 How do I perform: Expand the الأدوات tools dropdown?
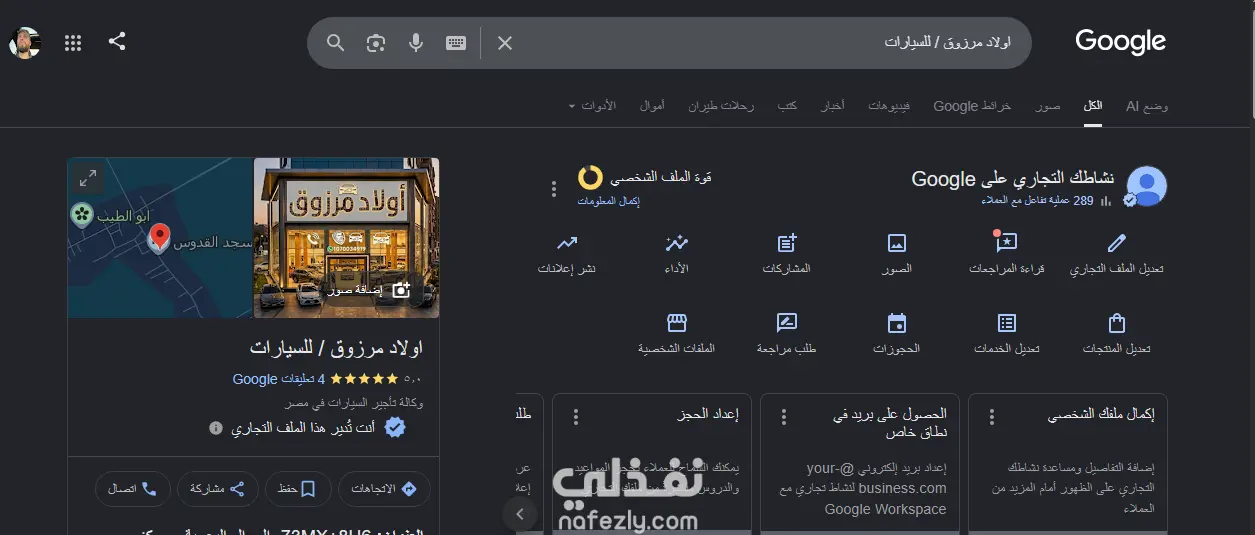point(593,105)
